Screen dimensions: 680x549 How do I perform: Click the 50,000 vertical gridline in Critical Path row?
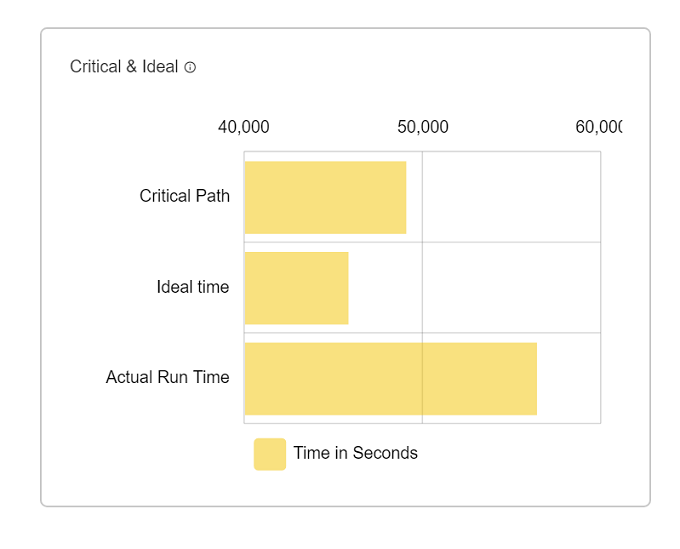[422, 197]
